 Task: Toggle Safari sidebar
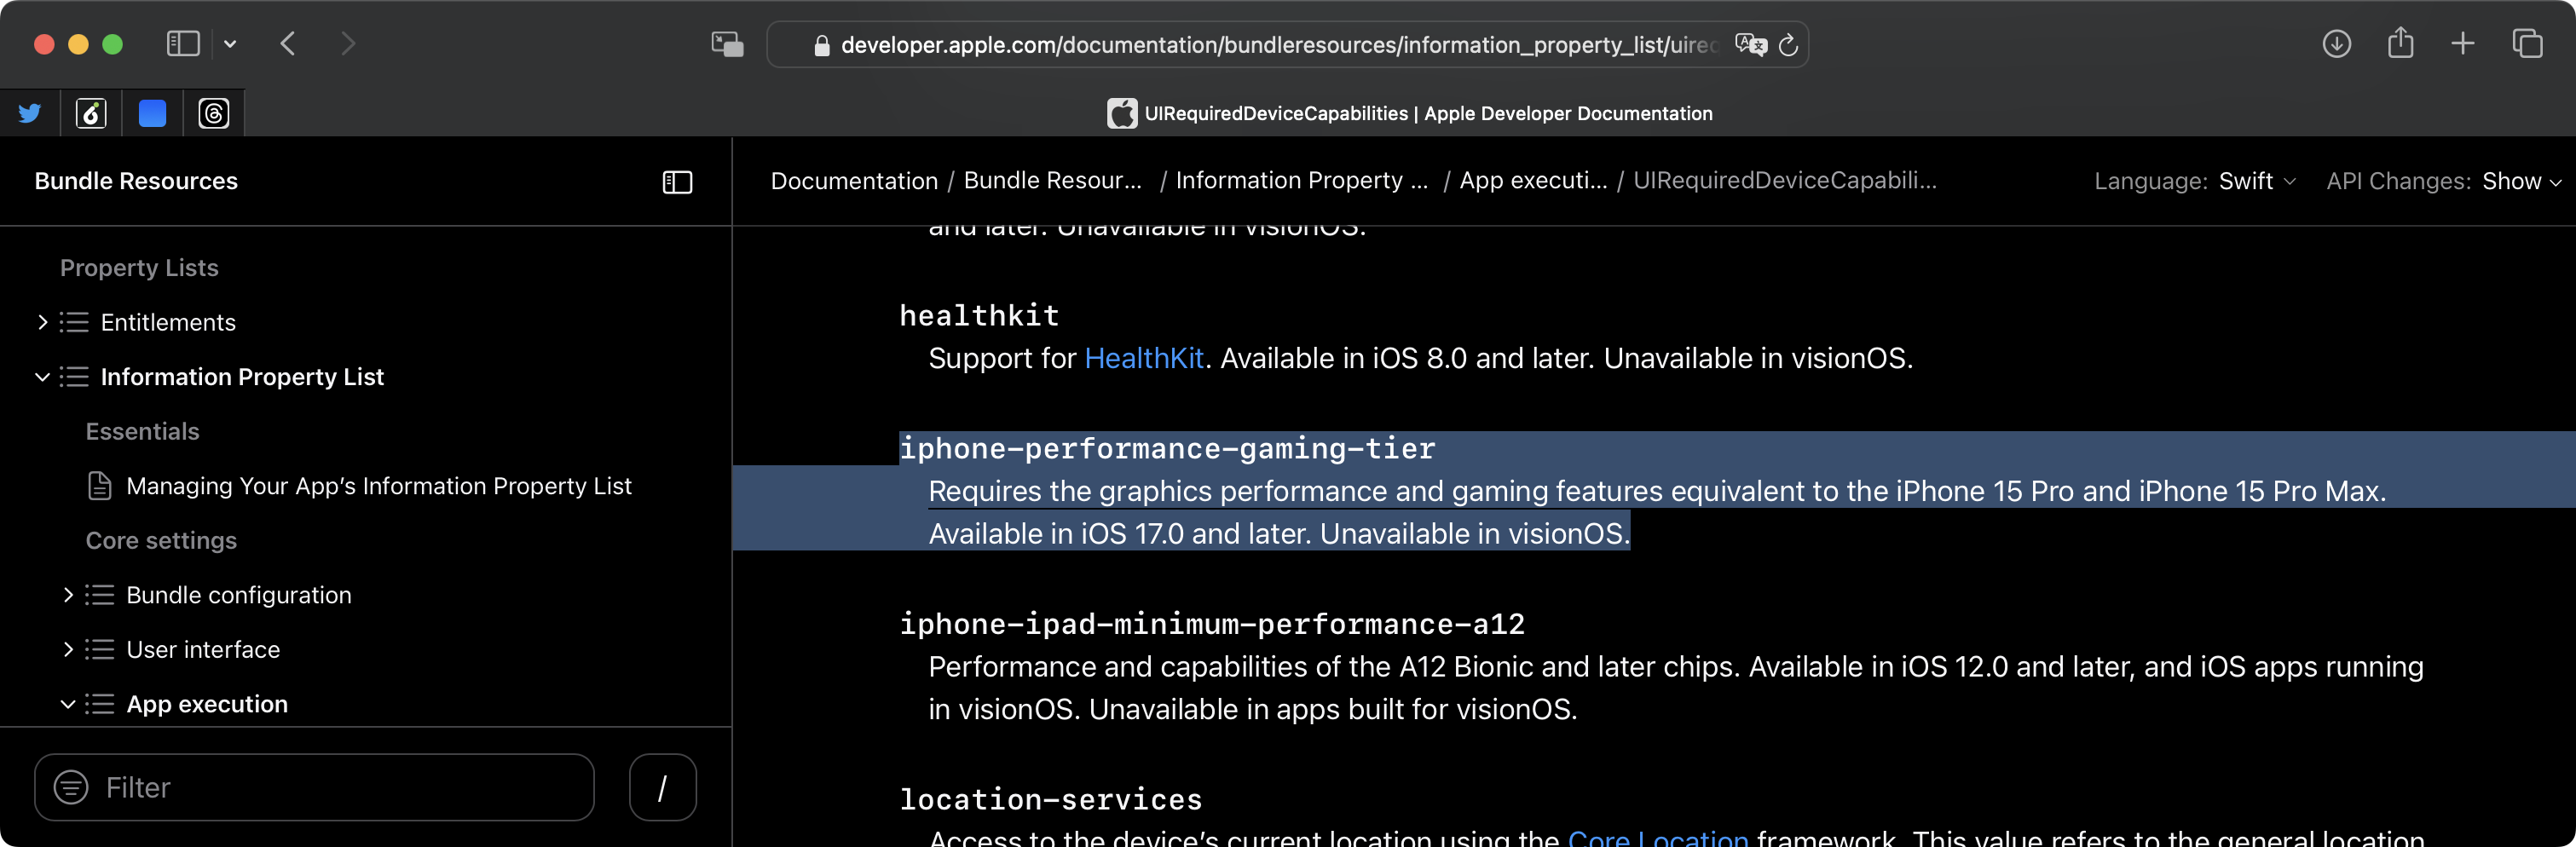(x=183, y=44)
